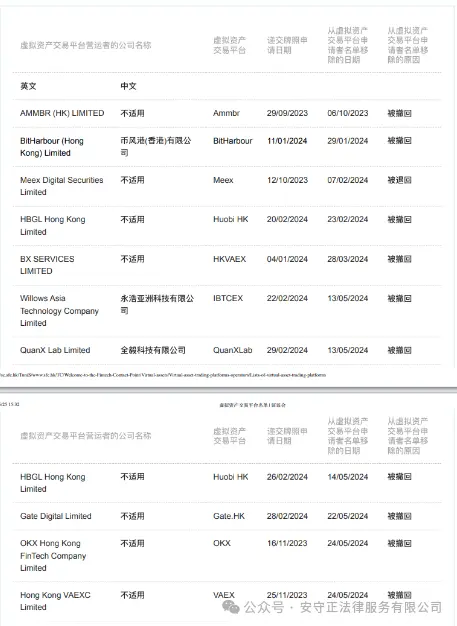Select QuanX Lab Limited company name
The width and height of the screenshot is (457, 626).
click(55, 350)
